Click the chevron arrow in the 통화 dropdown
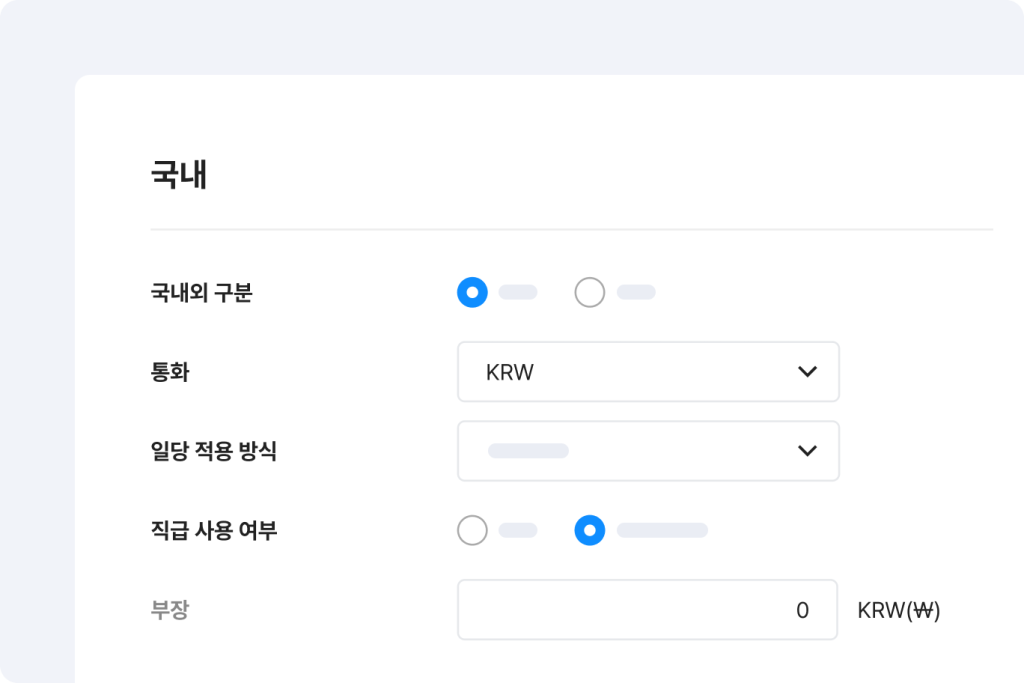The height and width of the screenshot is (683, 1024). 808,372
